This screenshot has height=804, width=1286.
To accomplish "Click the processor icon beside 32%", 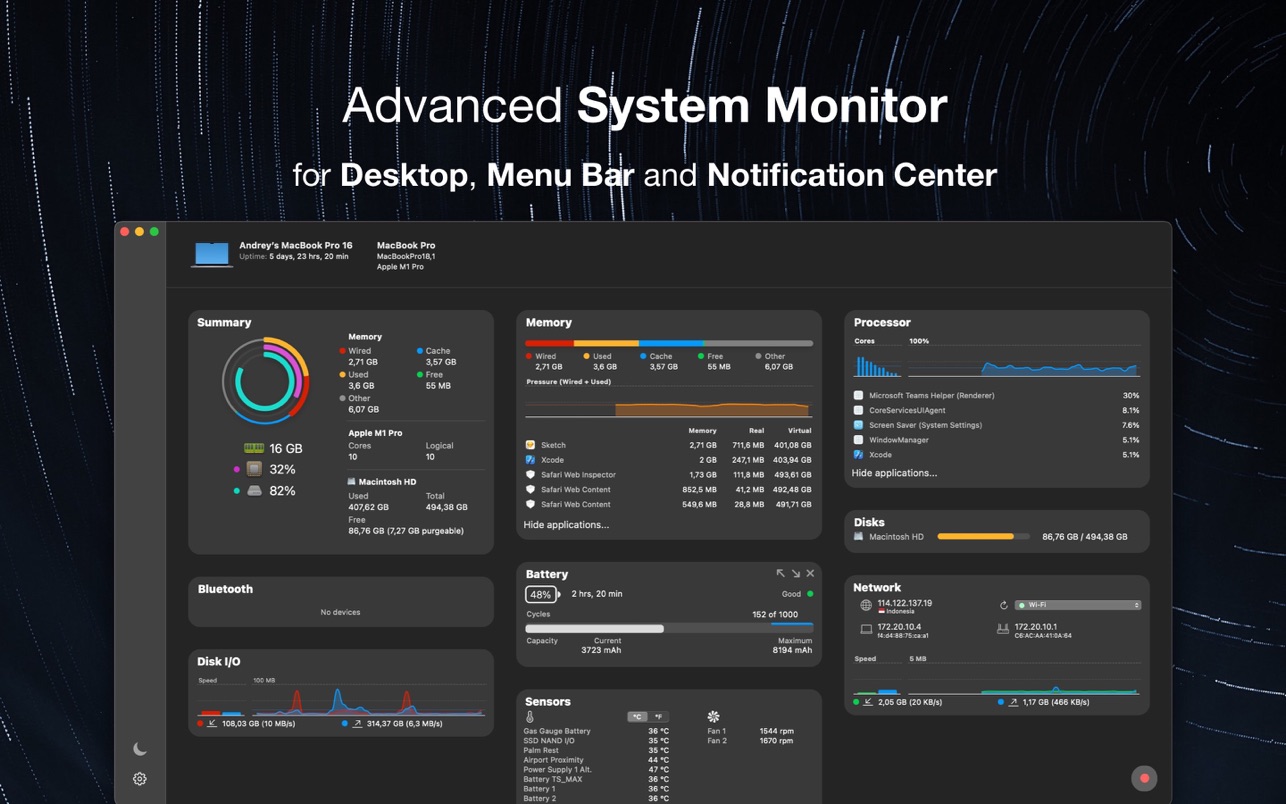I will point(254,469).
